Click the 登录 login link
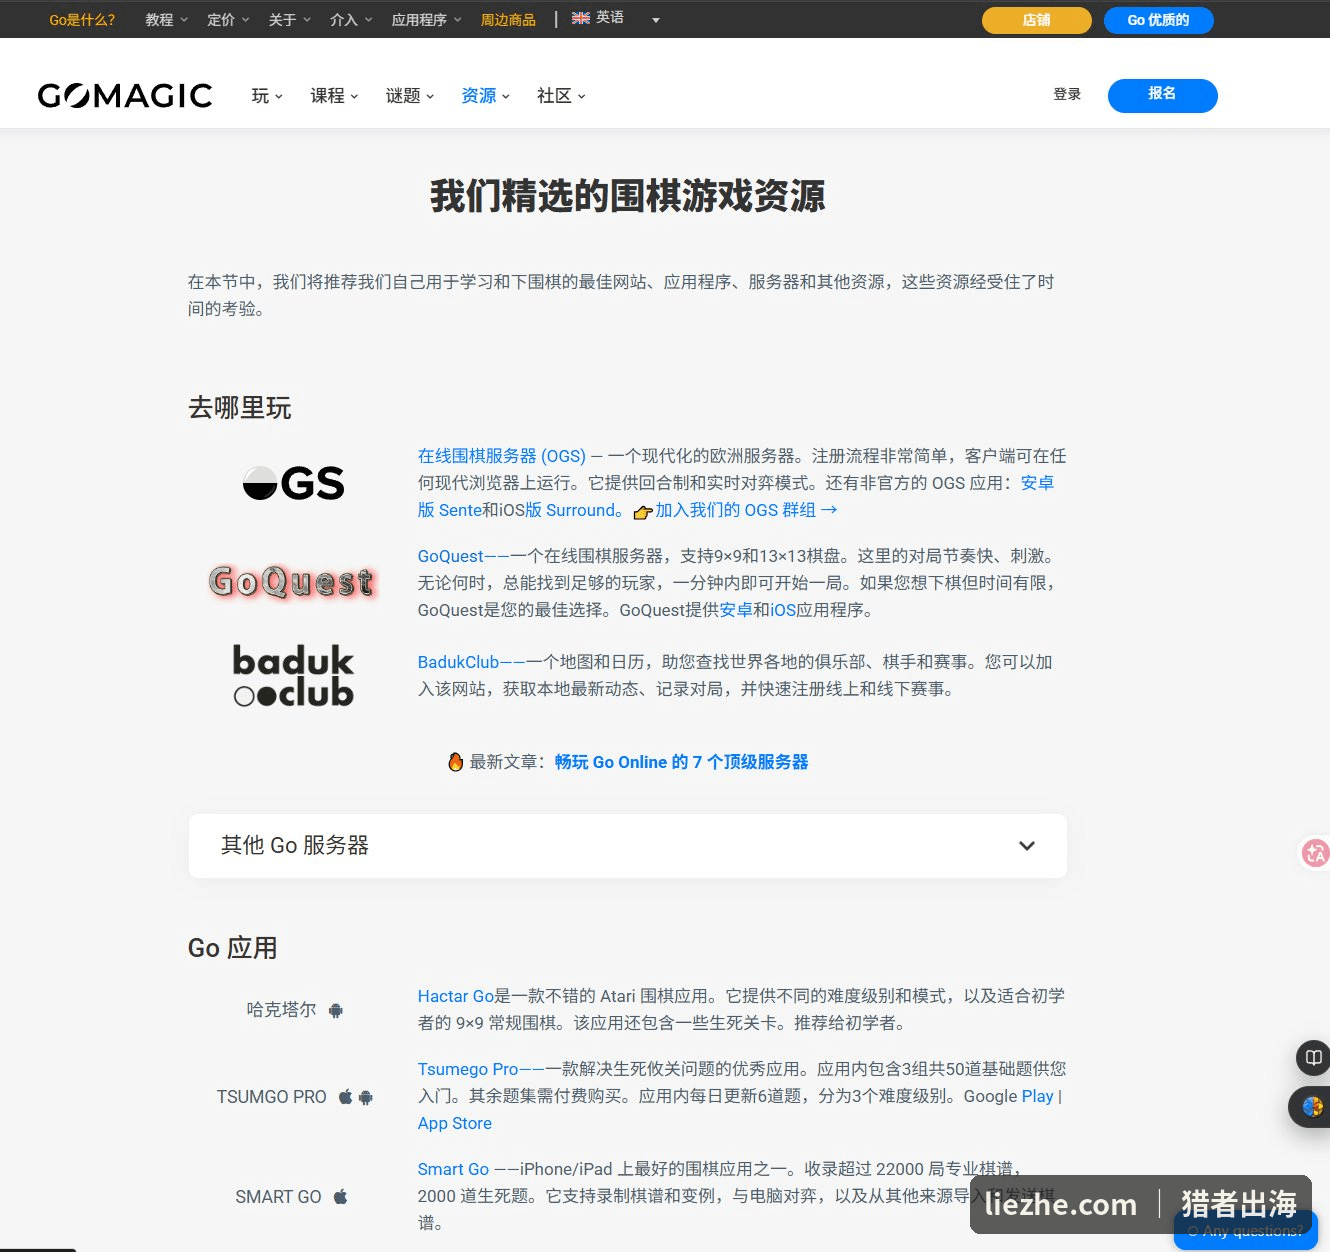The height and width of the screenshot is (1252, 1330). 1067,94
